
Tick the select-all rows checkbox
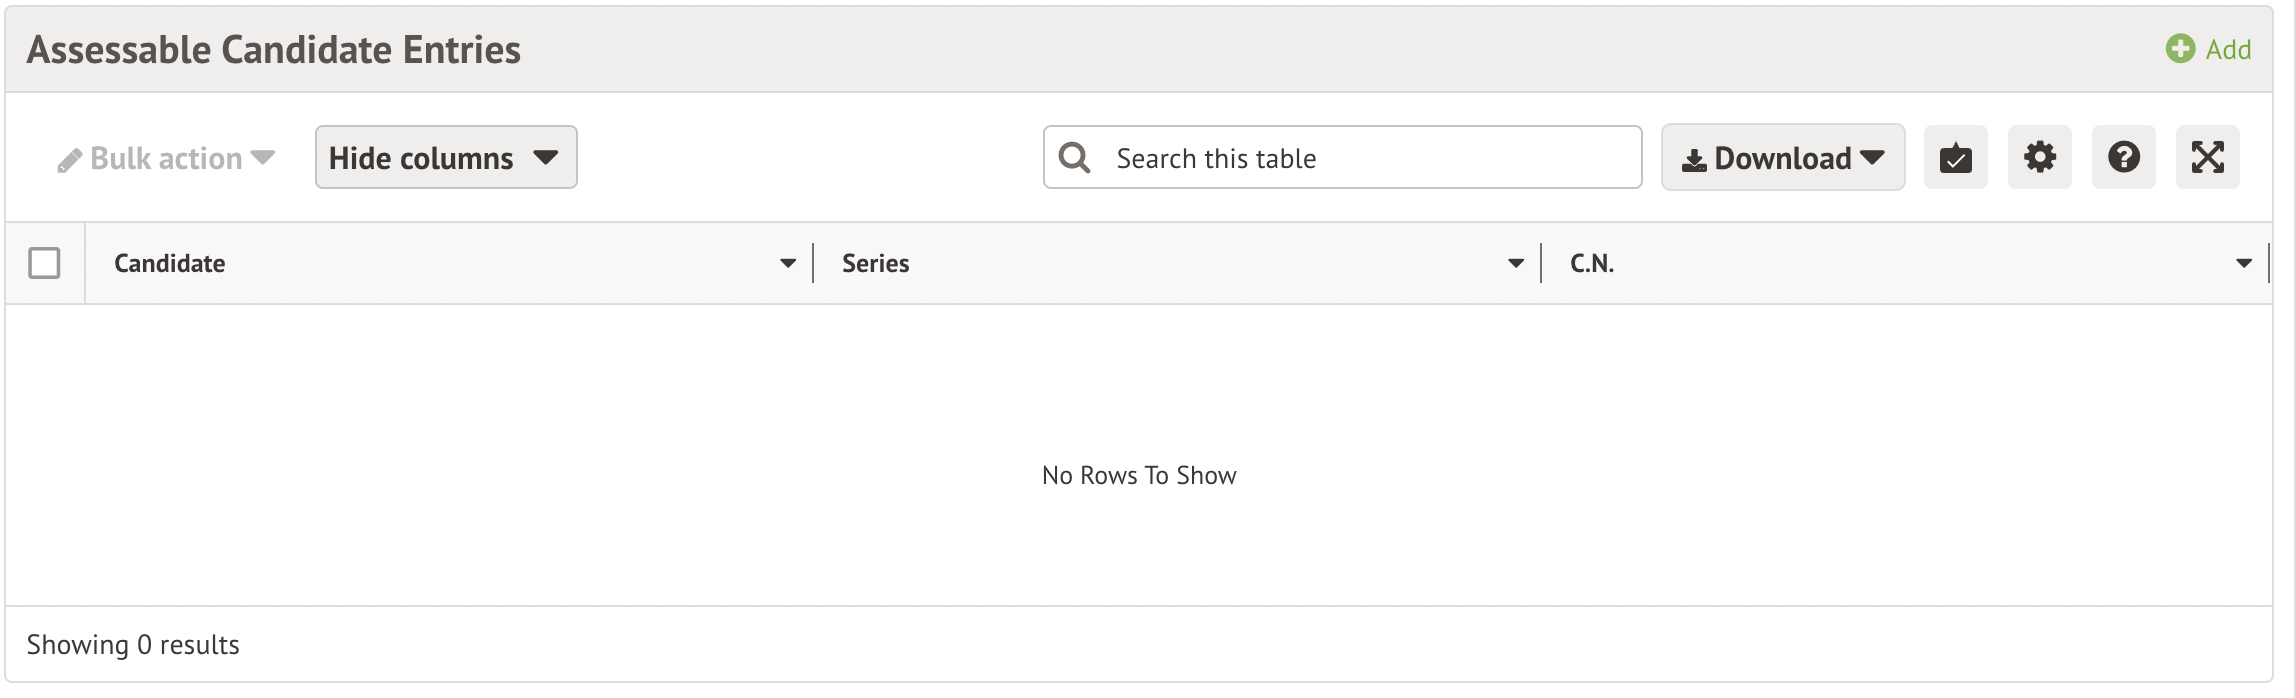[44, 263]
